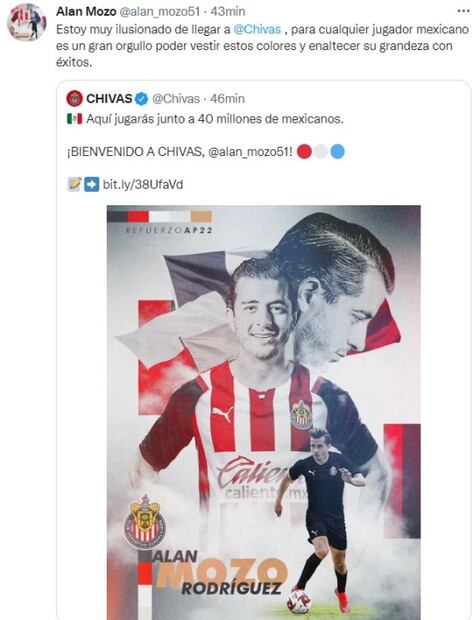Click the blue circle emoji
Screen dimensions: 473x620
pyautogui.click(x=337, y=152)
